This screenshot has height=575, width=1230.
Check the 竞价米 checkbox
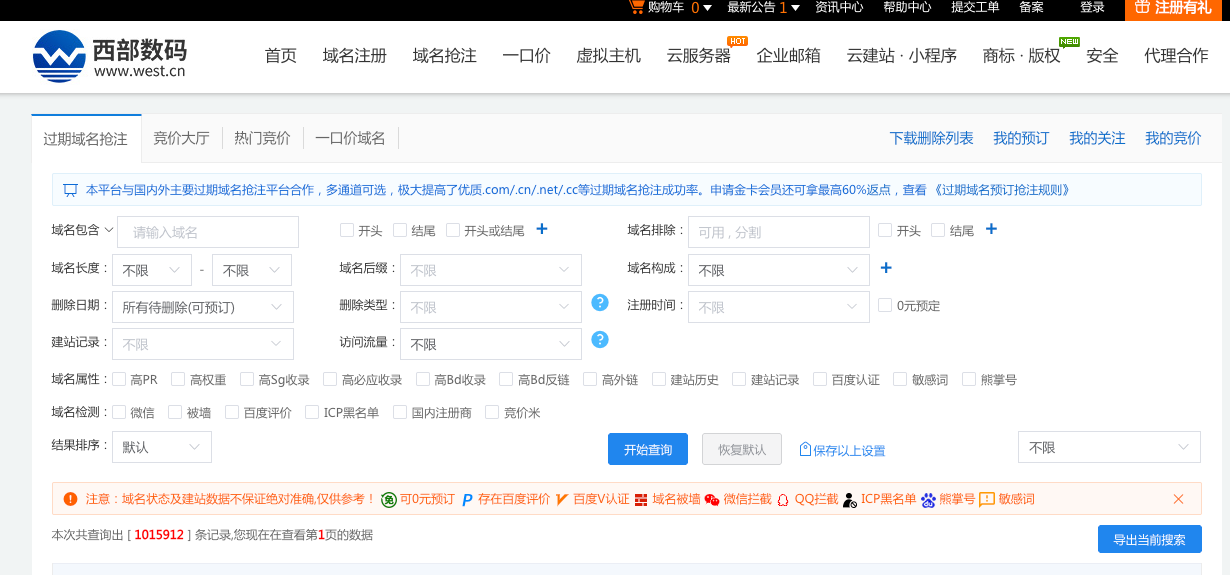(x=492, y=412)
